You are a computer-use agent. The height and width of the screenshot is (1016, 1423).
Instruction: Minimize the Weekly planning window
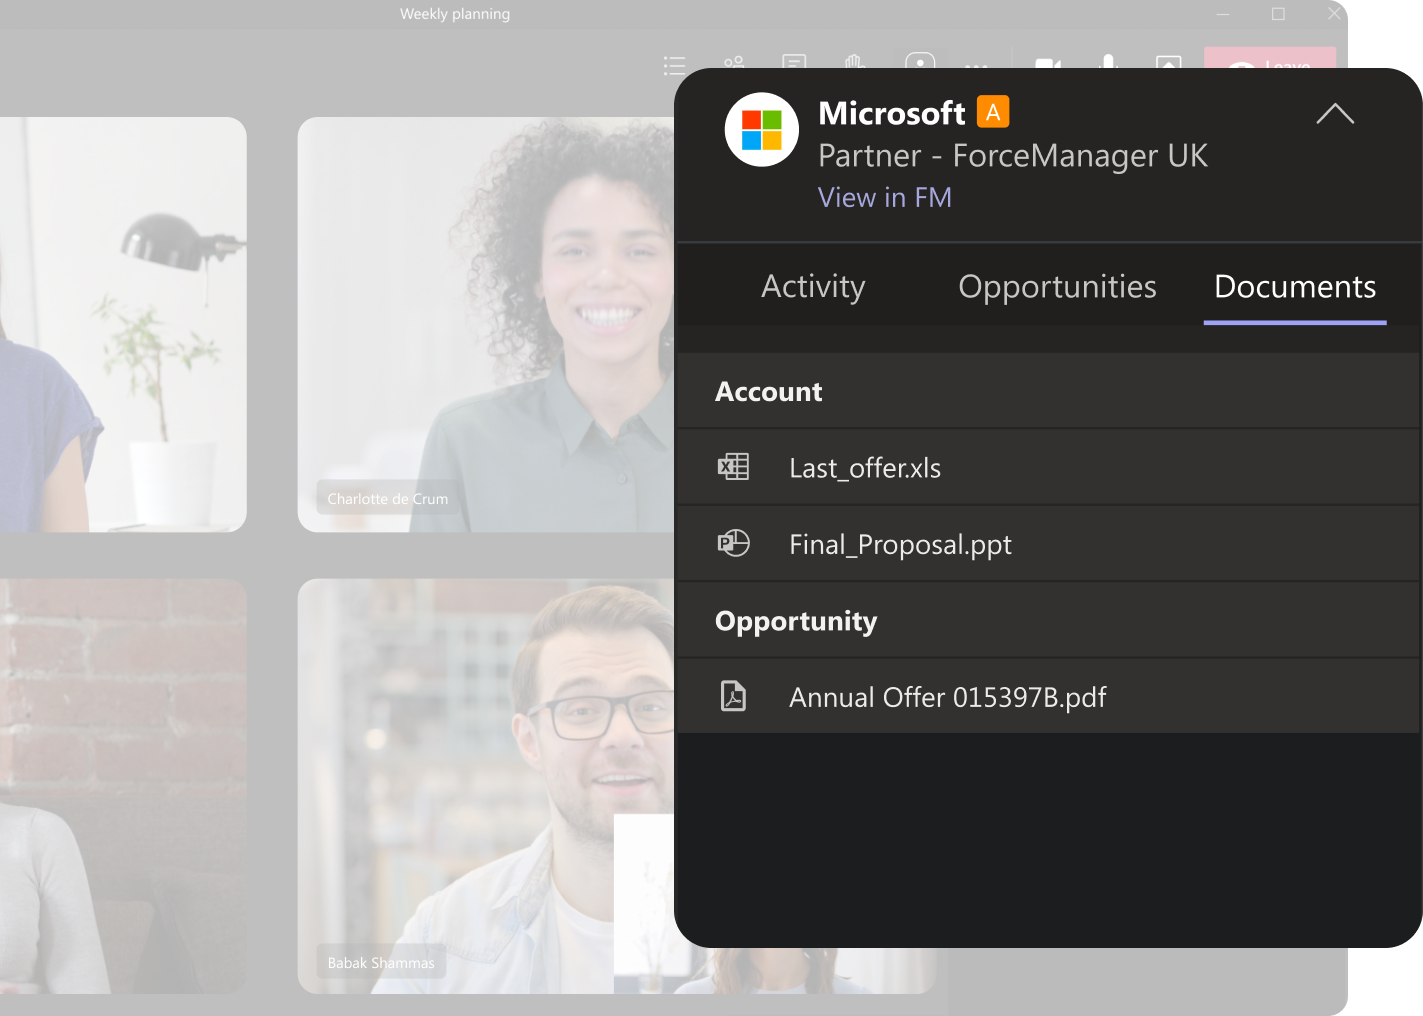pos(1223,14)
